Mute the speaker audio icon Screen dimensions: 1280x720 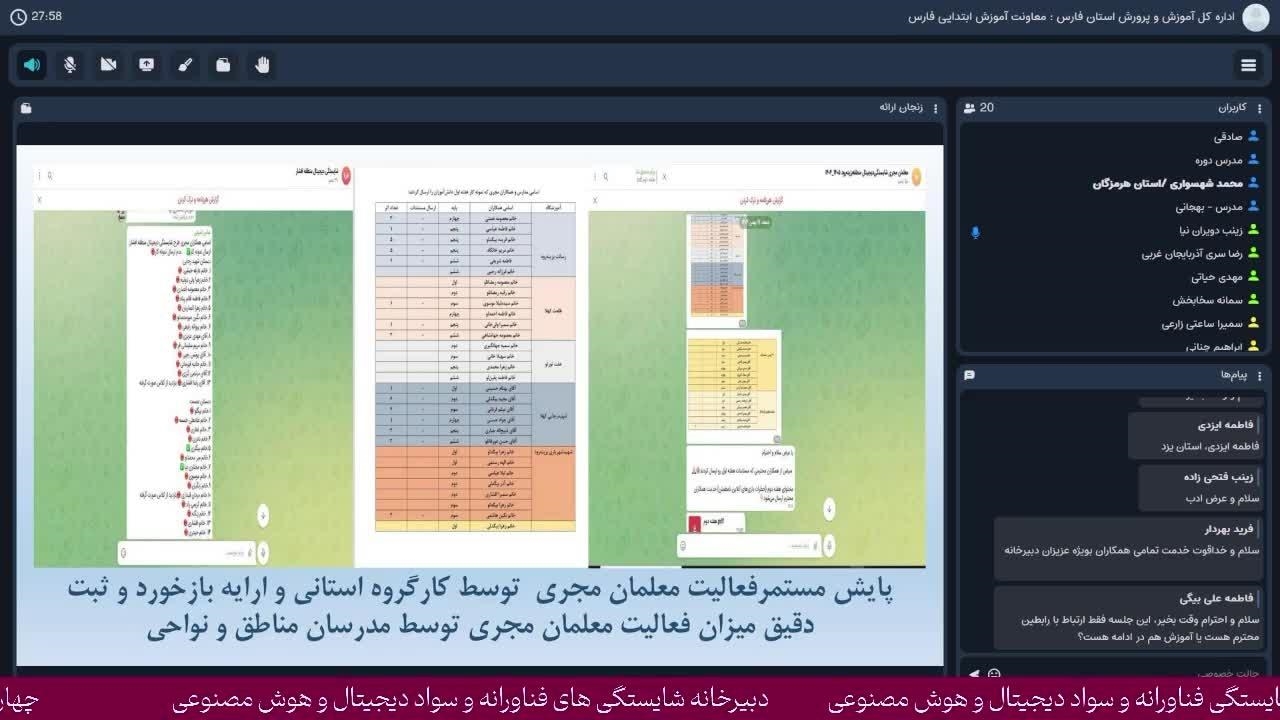(x=32, y=65)
